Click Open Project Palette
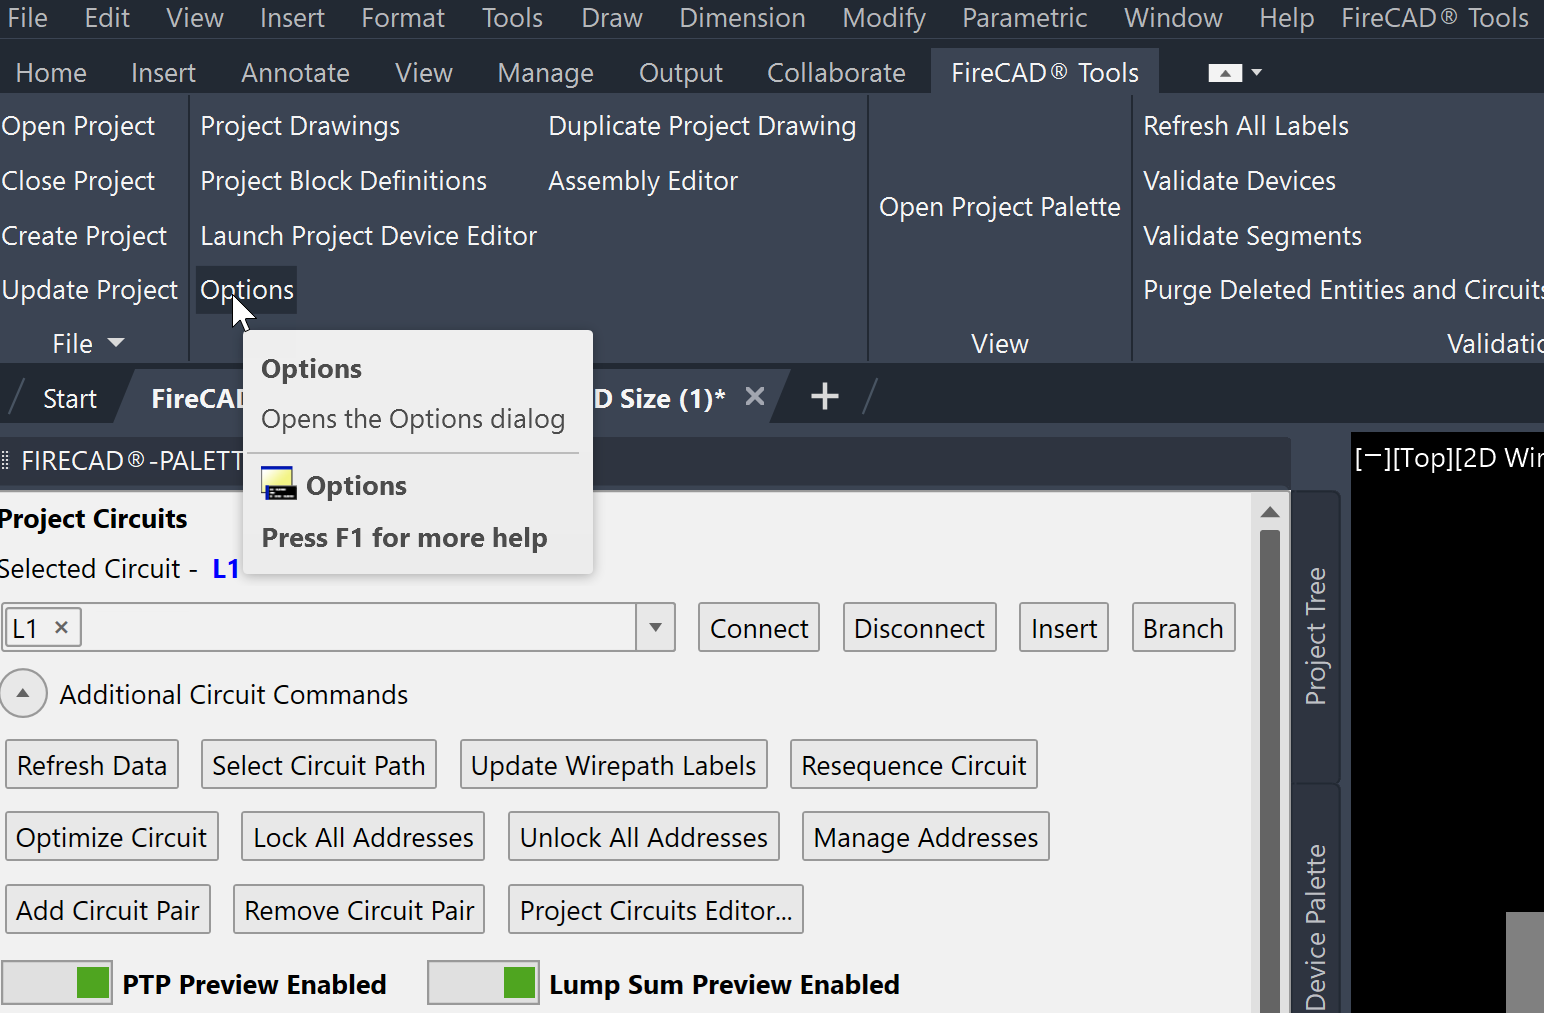The width and height of the screenshot is (1544, 1013). tap(999, 207)
